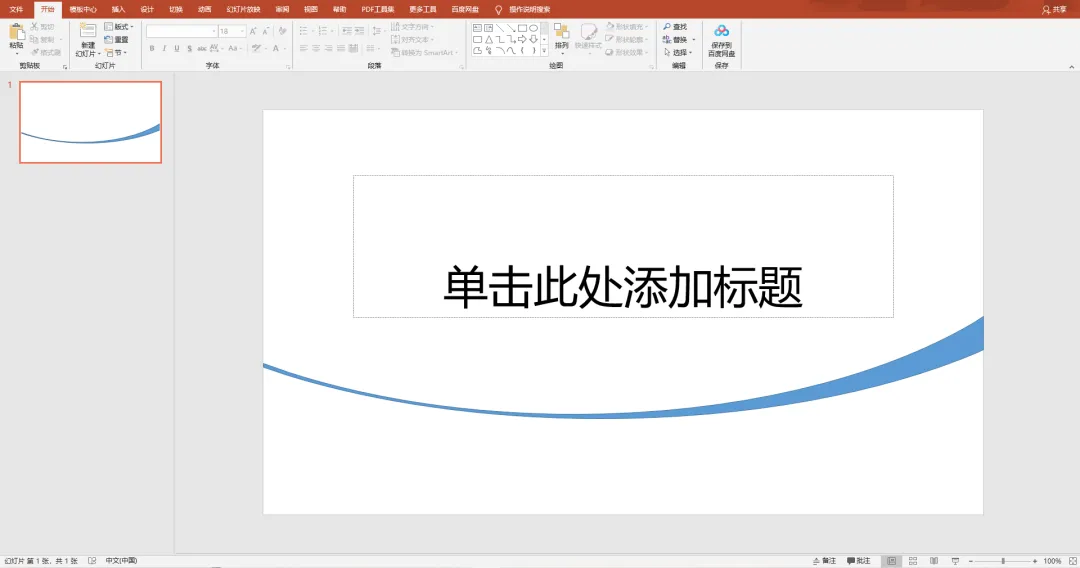The width and height of the screenshot is (1080, 568).
Task: Toggle Bold formatting
Action: [x=152, y=48]
